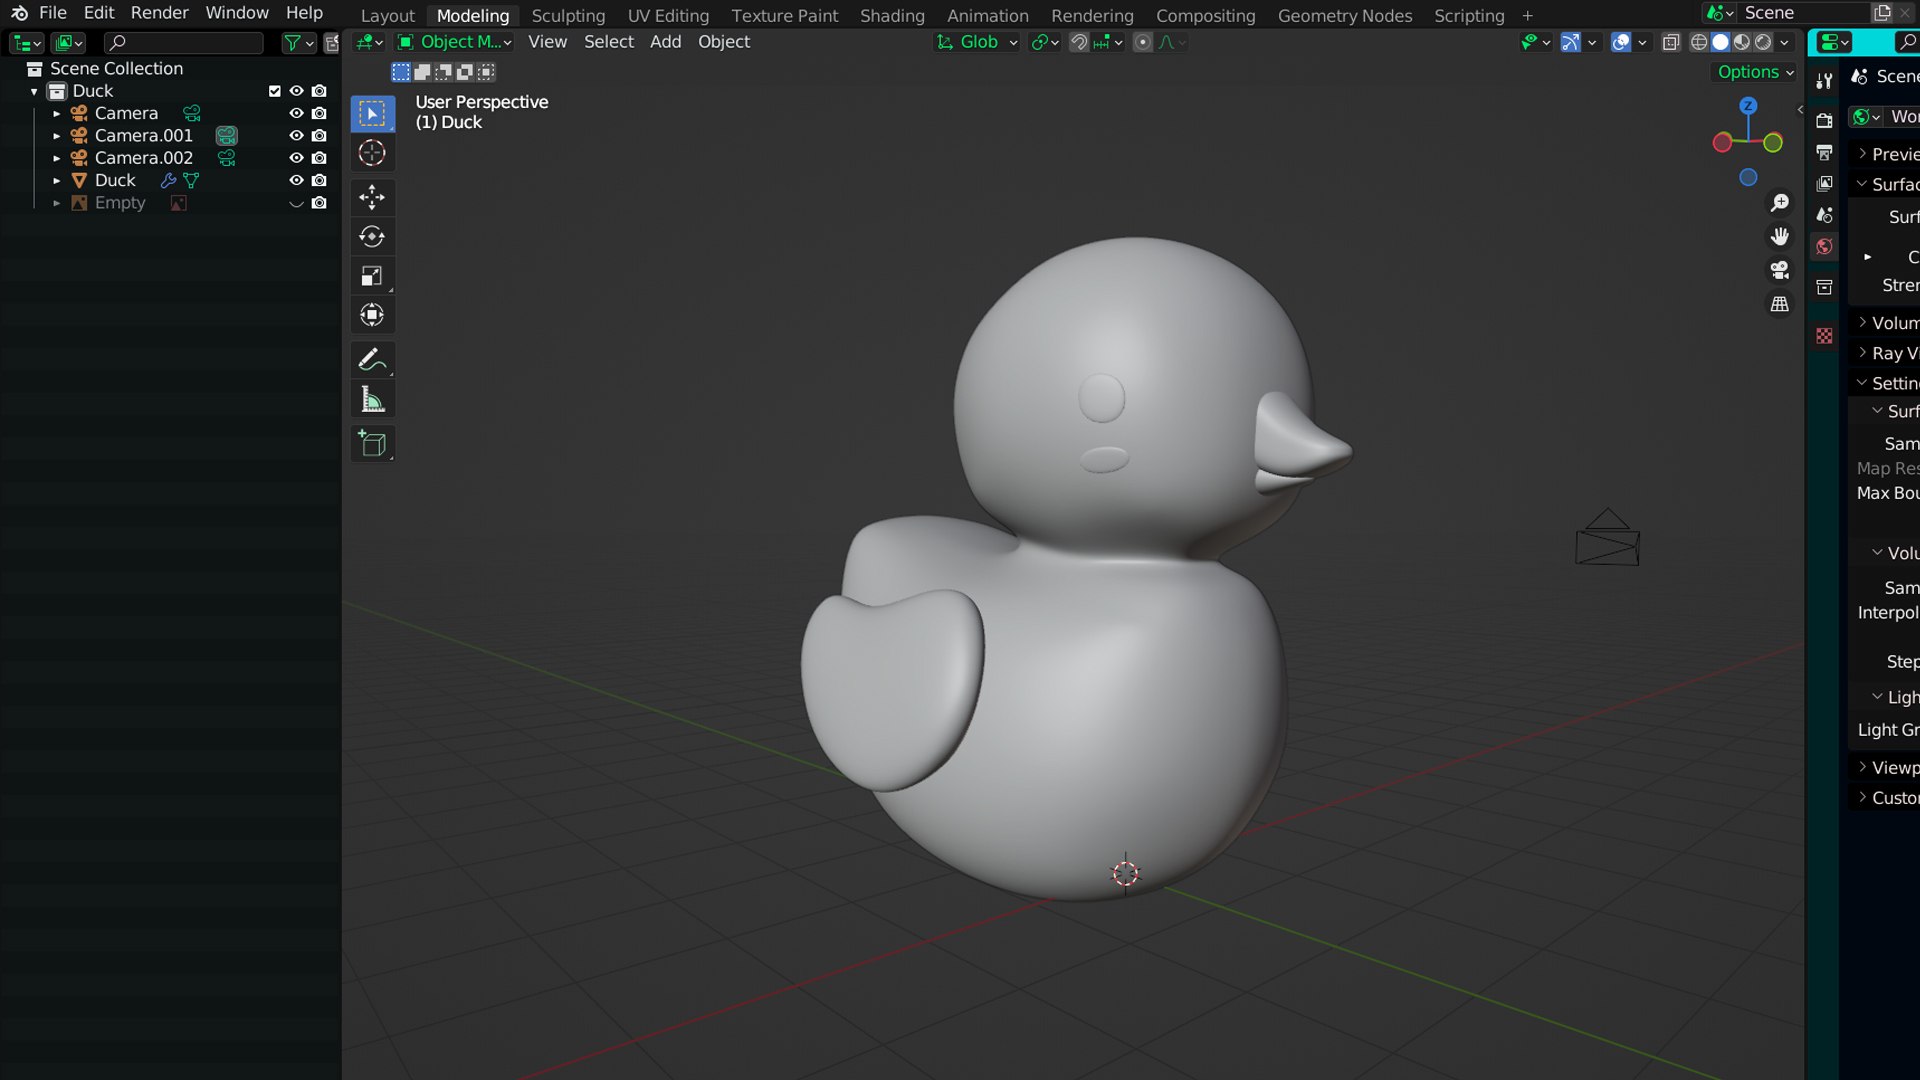The width and height of the screenshot is (1920, 1080).
Task: Open the Options dropdown in viewport
Action: pyautogui.click(x=1755, y=72)
